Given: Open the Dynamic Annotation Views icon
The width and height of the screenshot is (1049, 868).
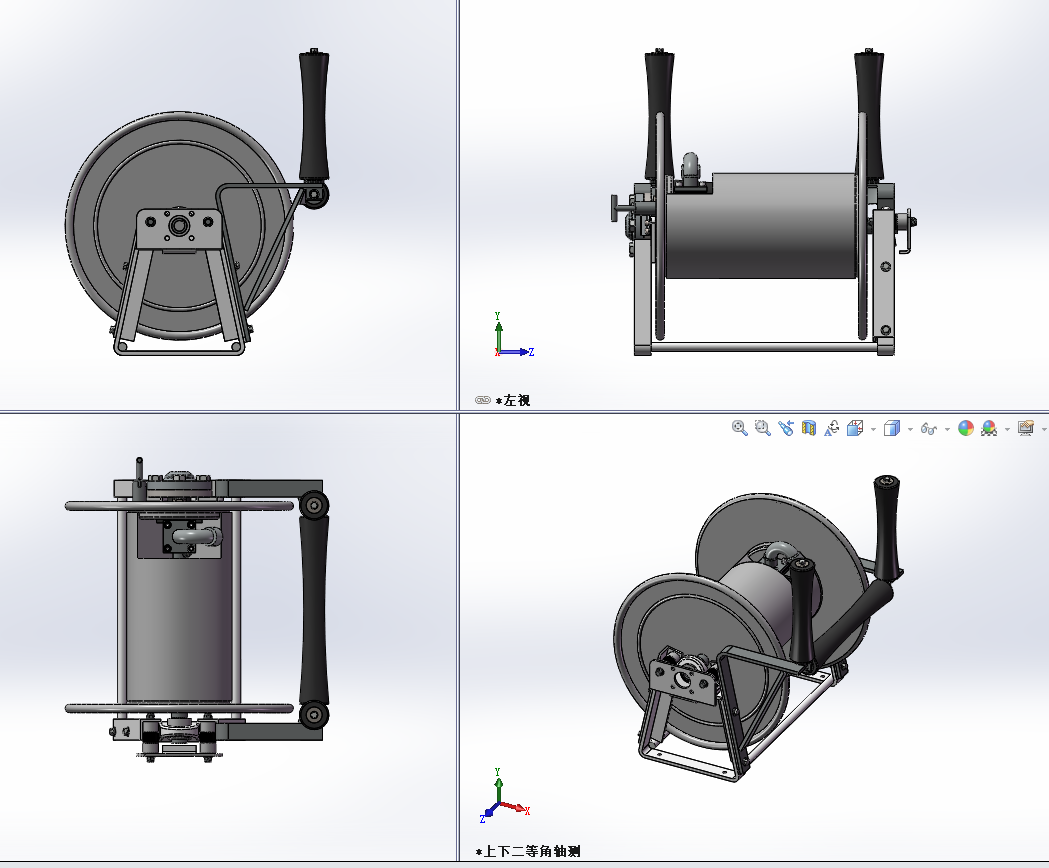Looking at the screenshot, I should 832,428.
